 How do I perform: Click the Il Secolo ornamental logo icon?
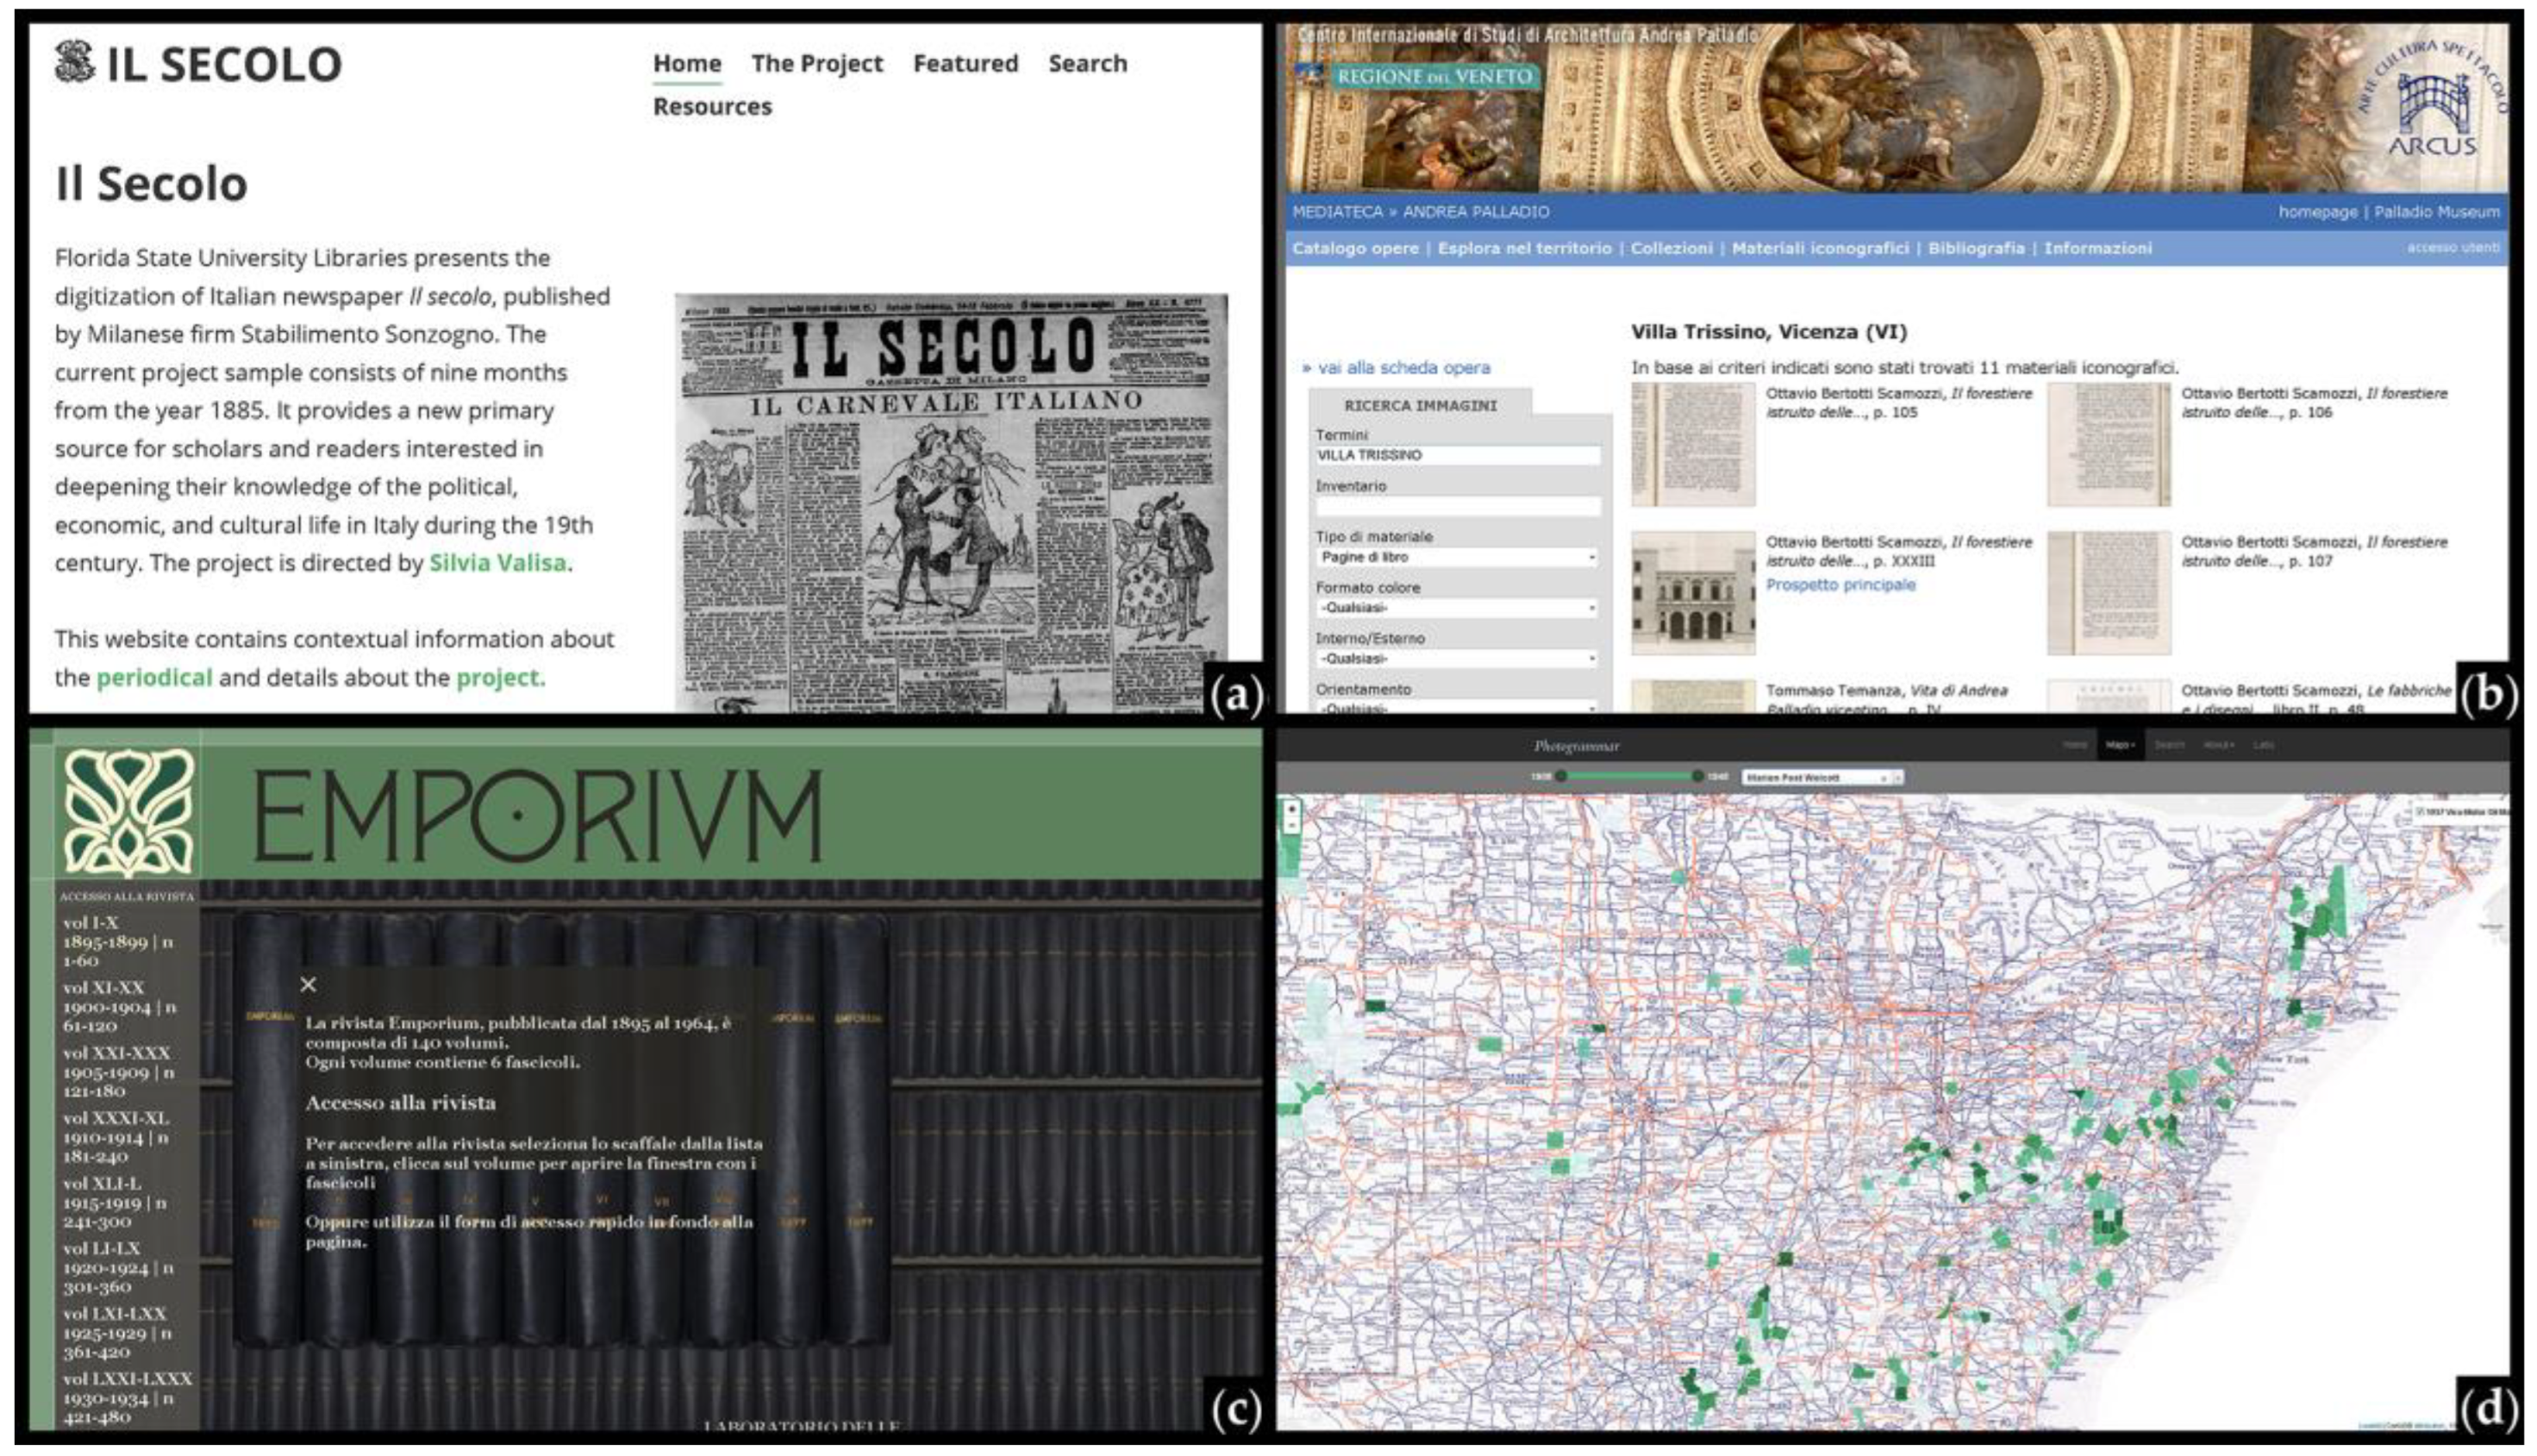coord(74,62)
